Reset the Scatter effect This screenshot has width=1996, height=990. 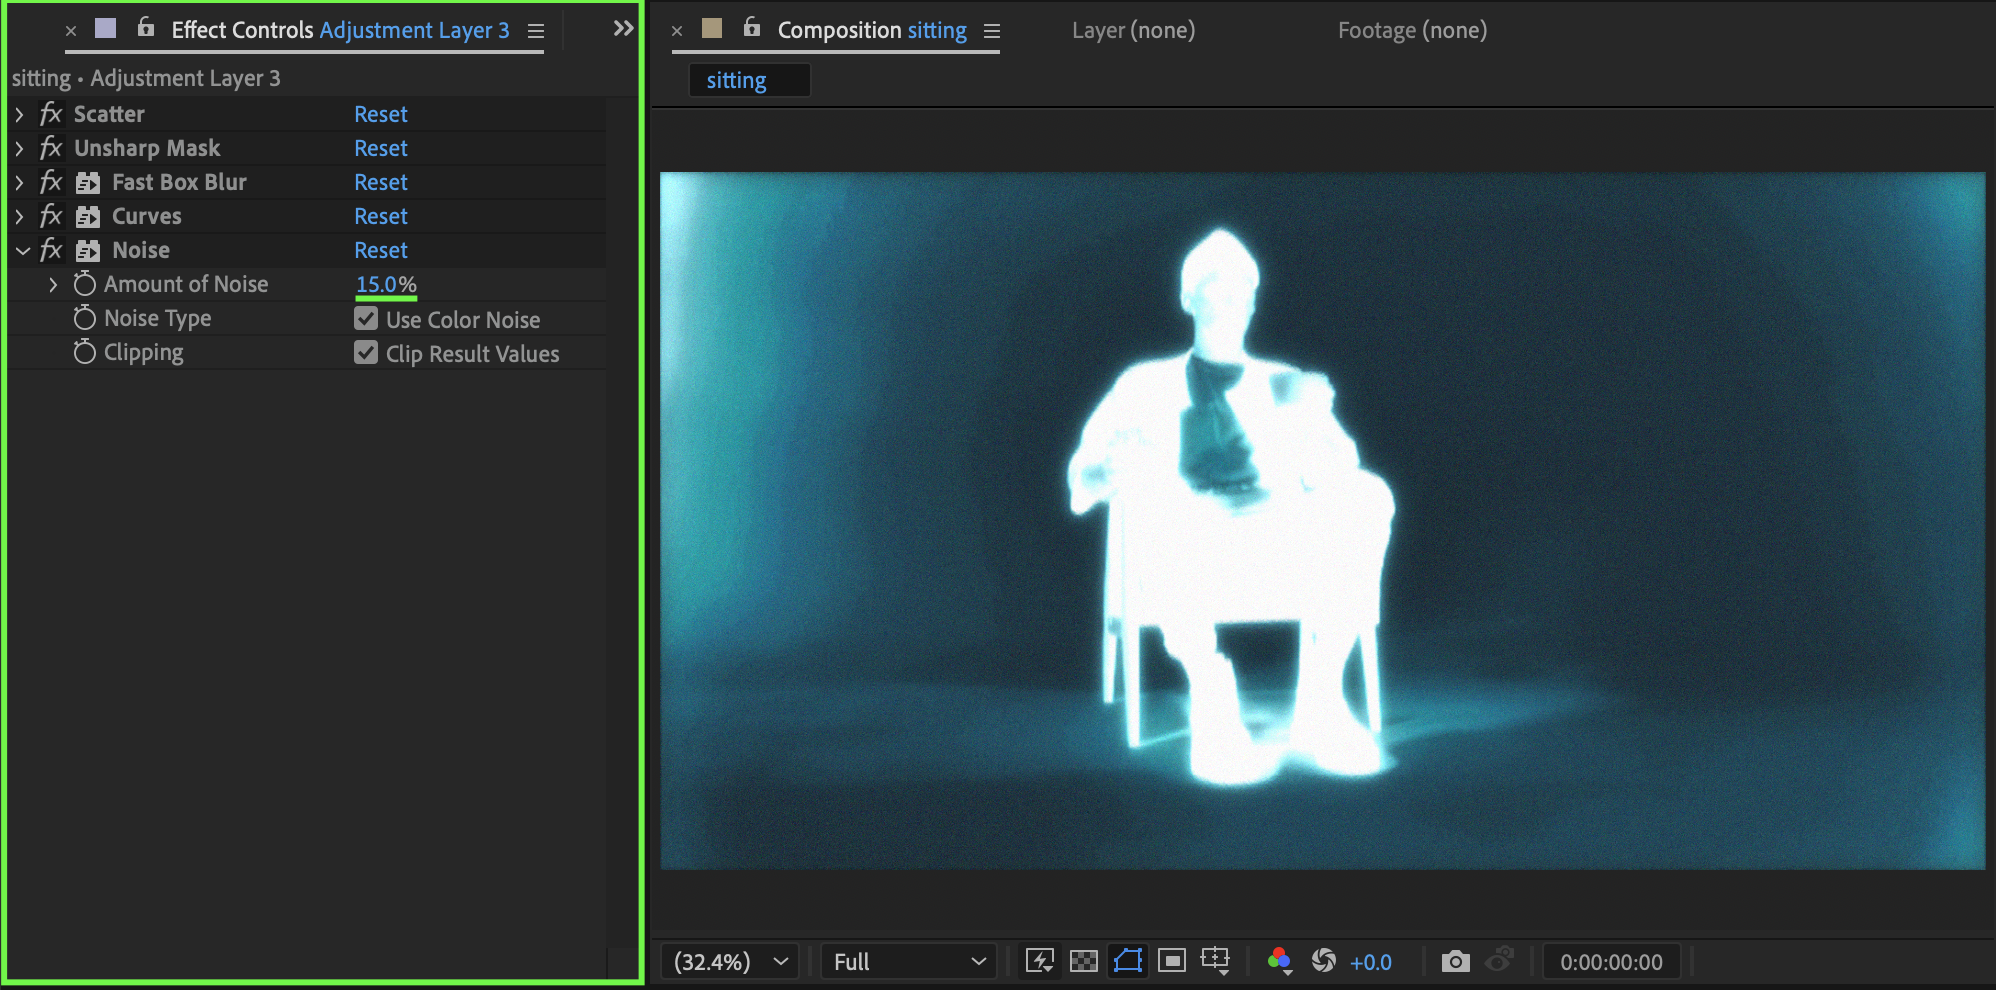coord(381,114)
